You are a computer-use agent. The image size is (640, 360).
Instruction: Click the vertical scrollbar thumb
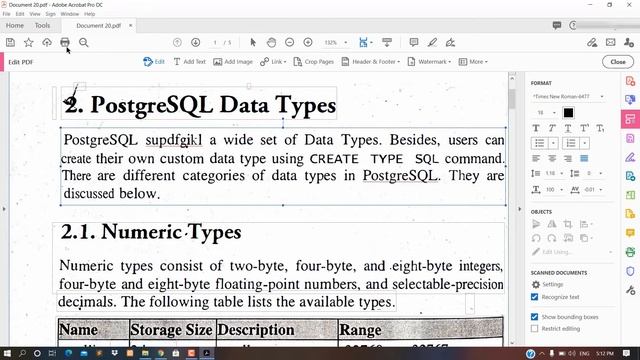512,98
